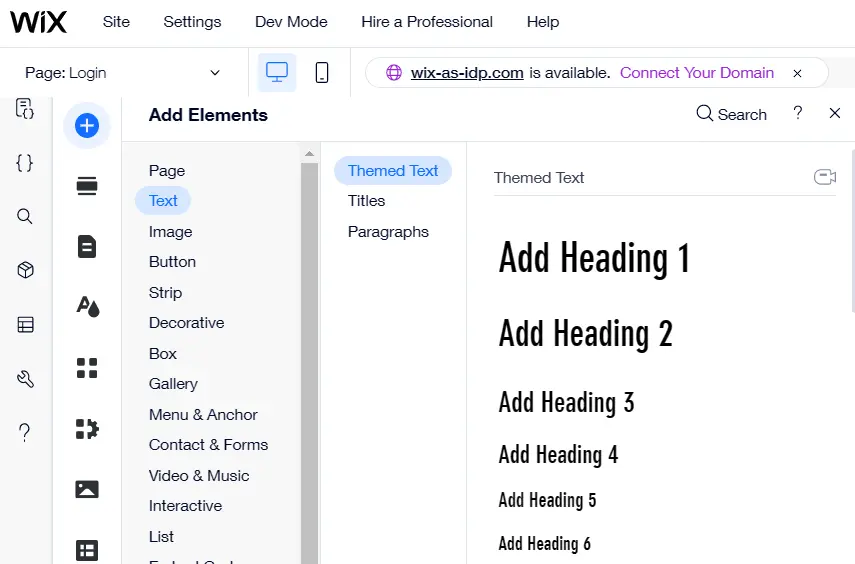Click the question mark in left sidebar
The image size is (855, 564).
(25, 433)
